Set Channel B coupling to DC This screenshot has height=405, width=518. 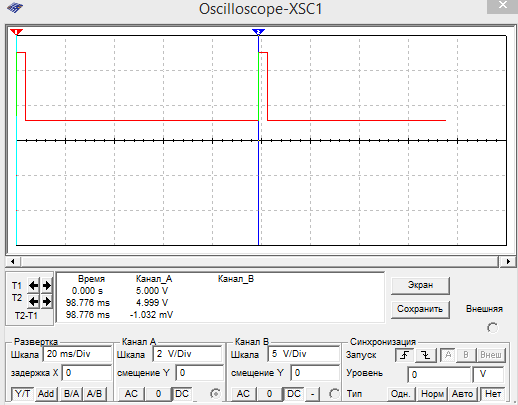(x=294, y=394)
